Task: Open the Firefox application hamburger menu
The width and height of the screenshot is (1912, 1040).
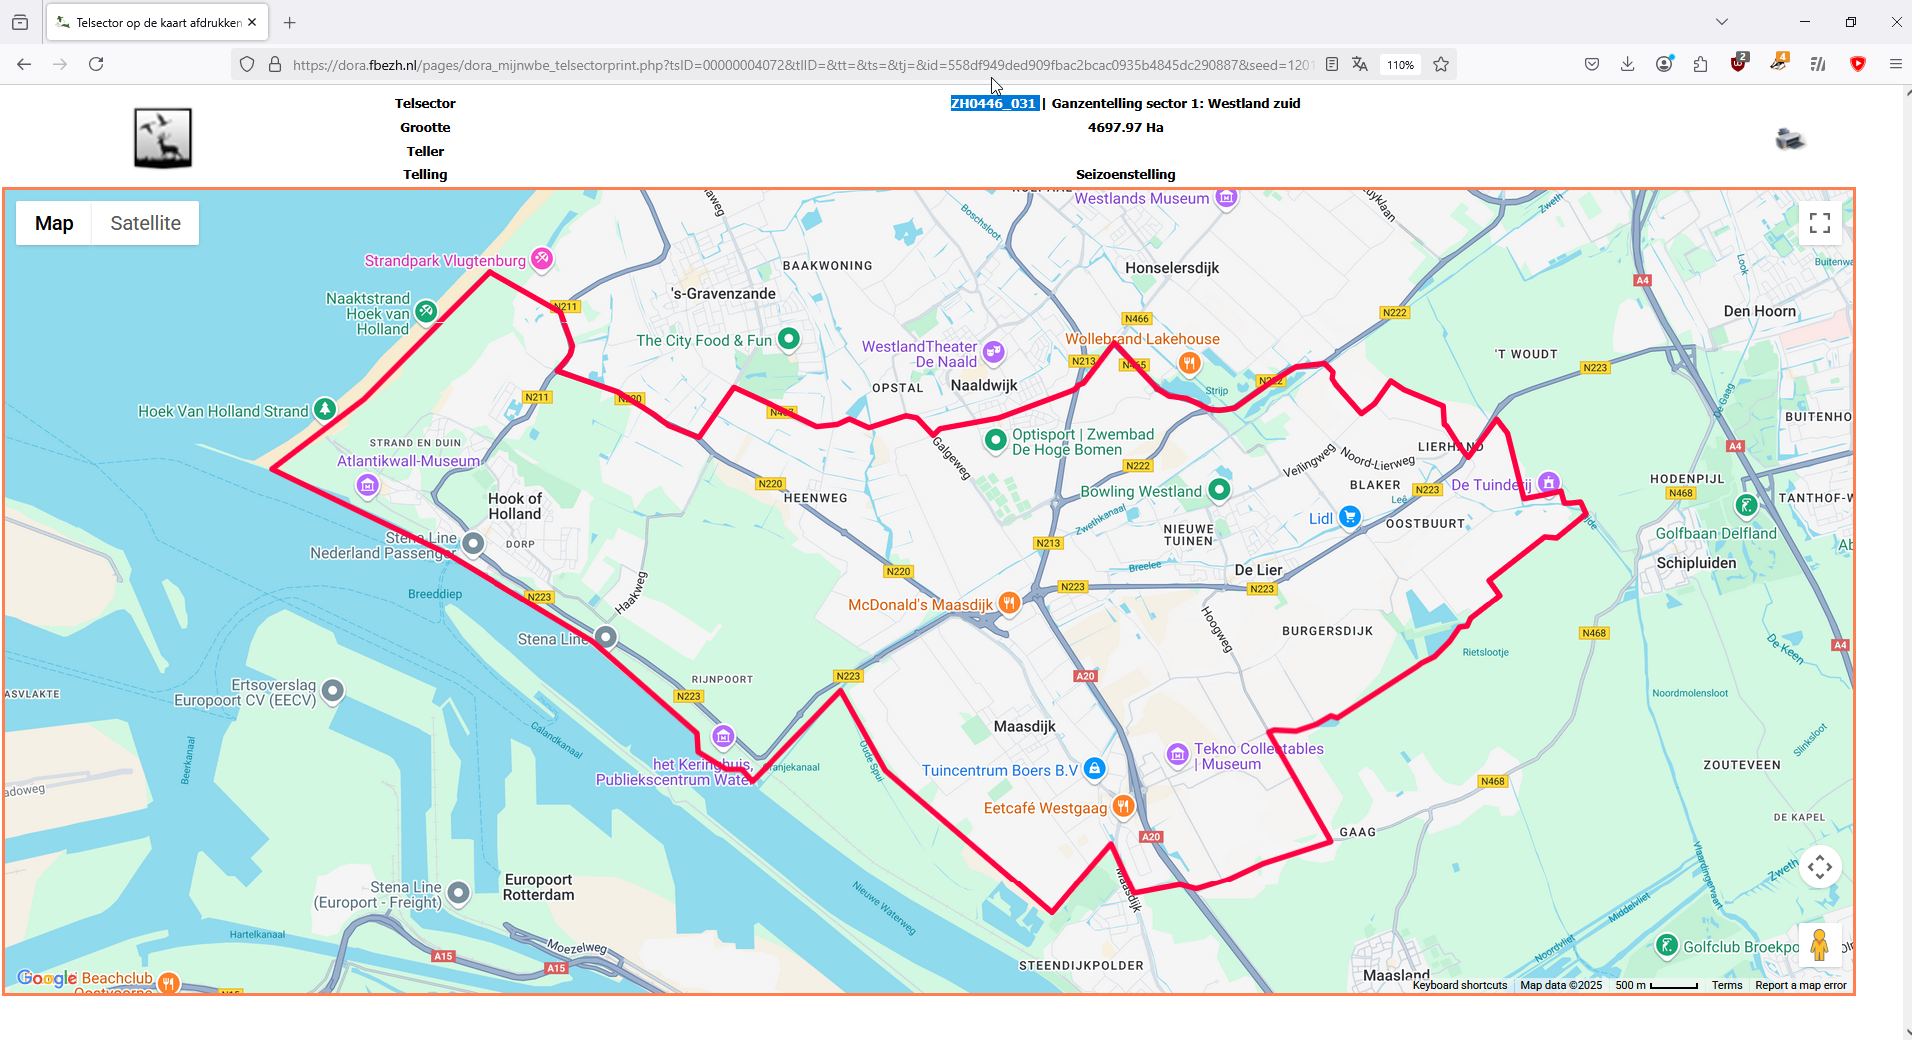Action: [1895, 64]
